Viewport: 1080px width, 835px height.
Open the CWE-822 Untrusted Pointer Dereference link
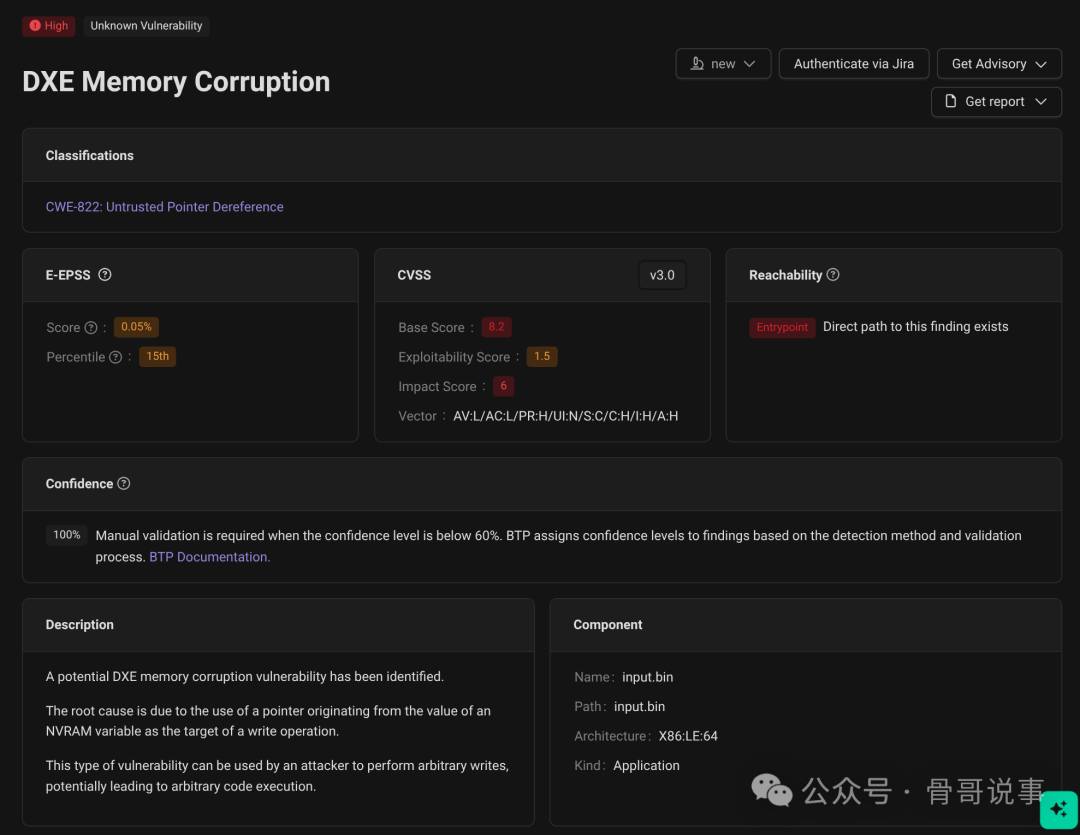tap(165, 207)
